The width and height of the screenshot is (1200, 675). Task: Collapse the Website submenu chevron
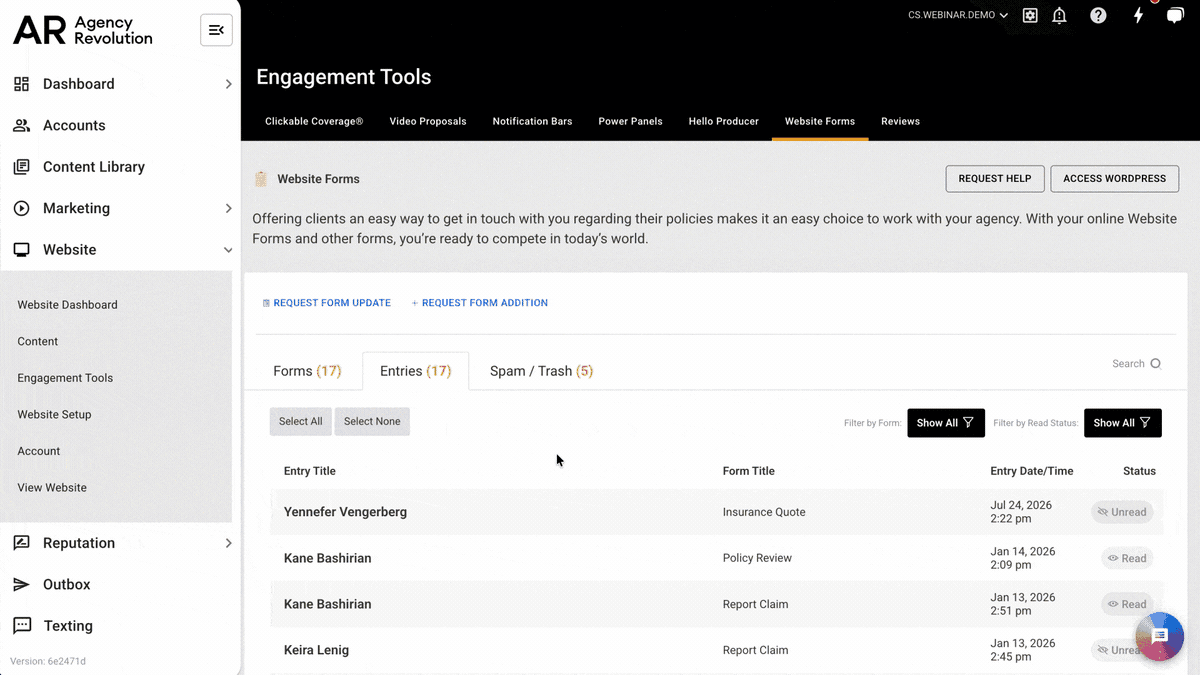(228, 250)
